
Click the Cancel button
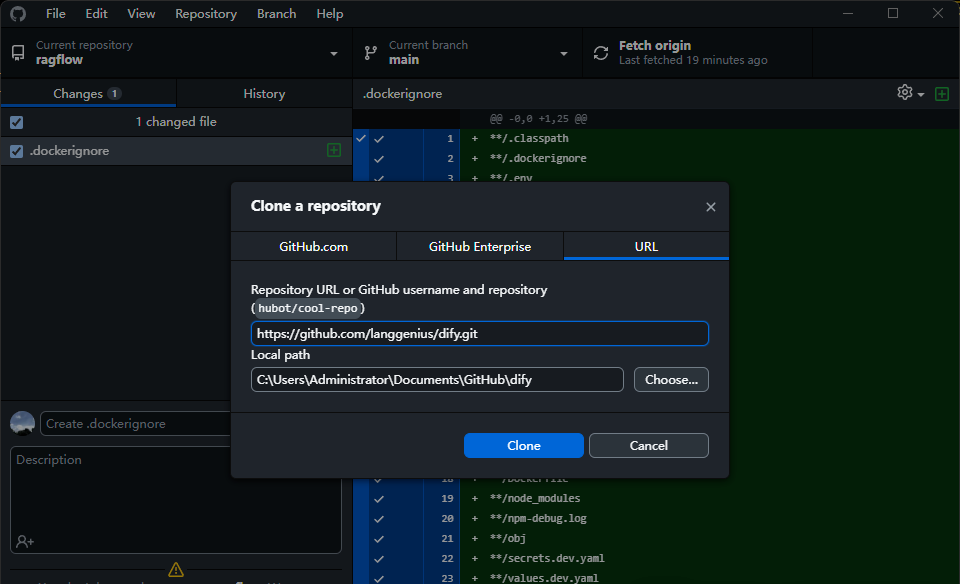point(648,446)
